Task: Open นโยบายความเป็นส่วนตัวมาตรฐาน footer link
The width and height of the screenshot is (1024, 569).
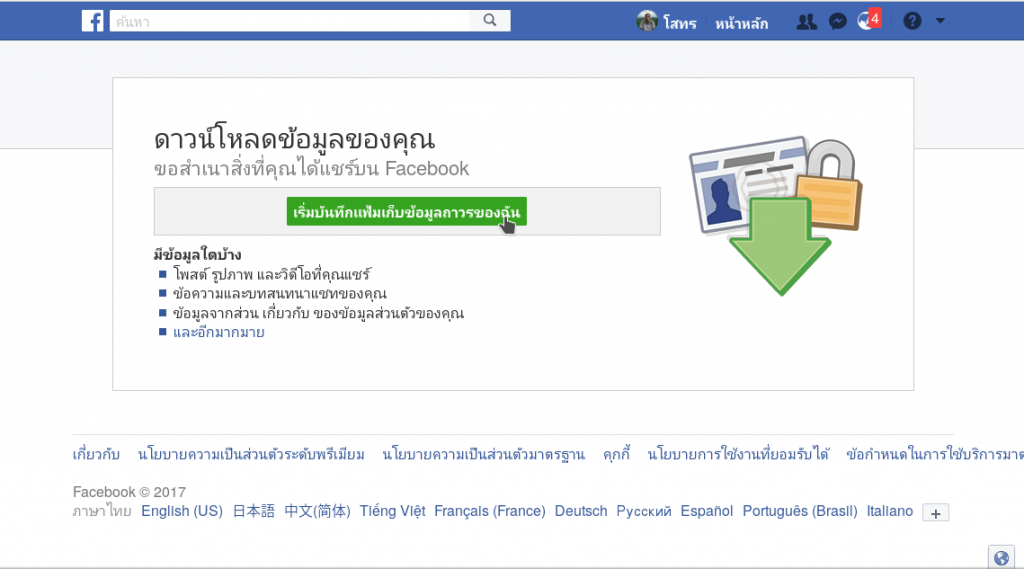Action: (483, 454)
